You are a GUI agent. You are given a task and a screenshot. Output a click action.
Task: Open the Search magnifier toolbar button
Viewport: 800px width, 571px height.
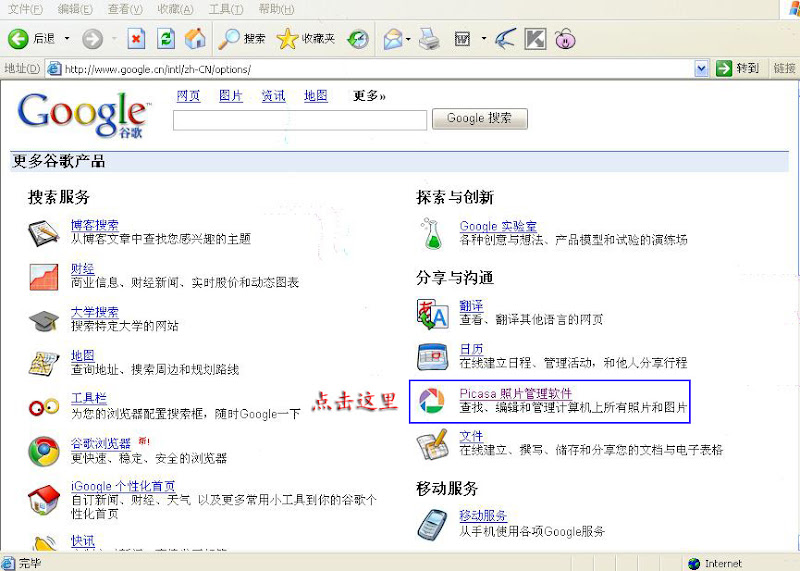[241, 39]
